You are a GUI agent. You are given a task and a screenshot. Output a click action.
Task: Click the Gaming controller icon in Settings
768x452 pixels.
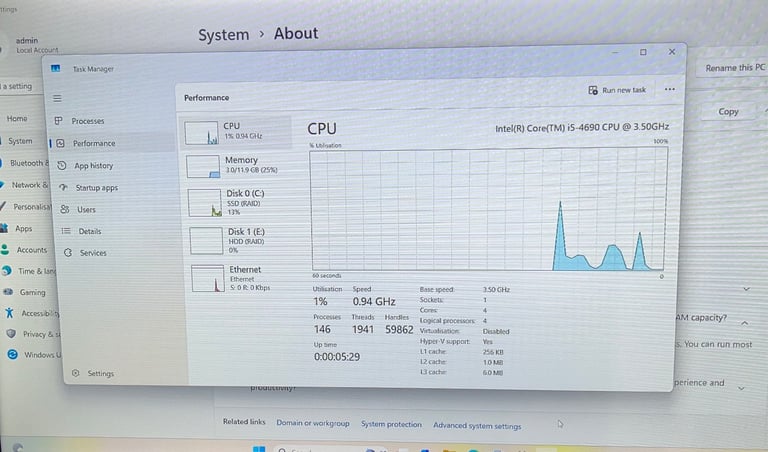8,292
